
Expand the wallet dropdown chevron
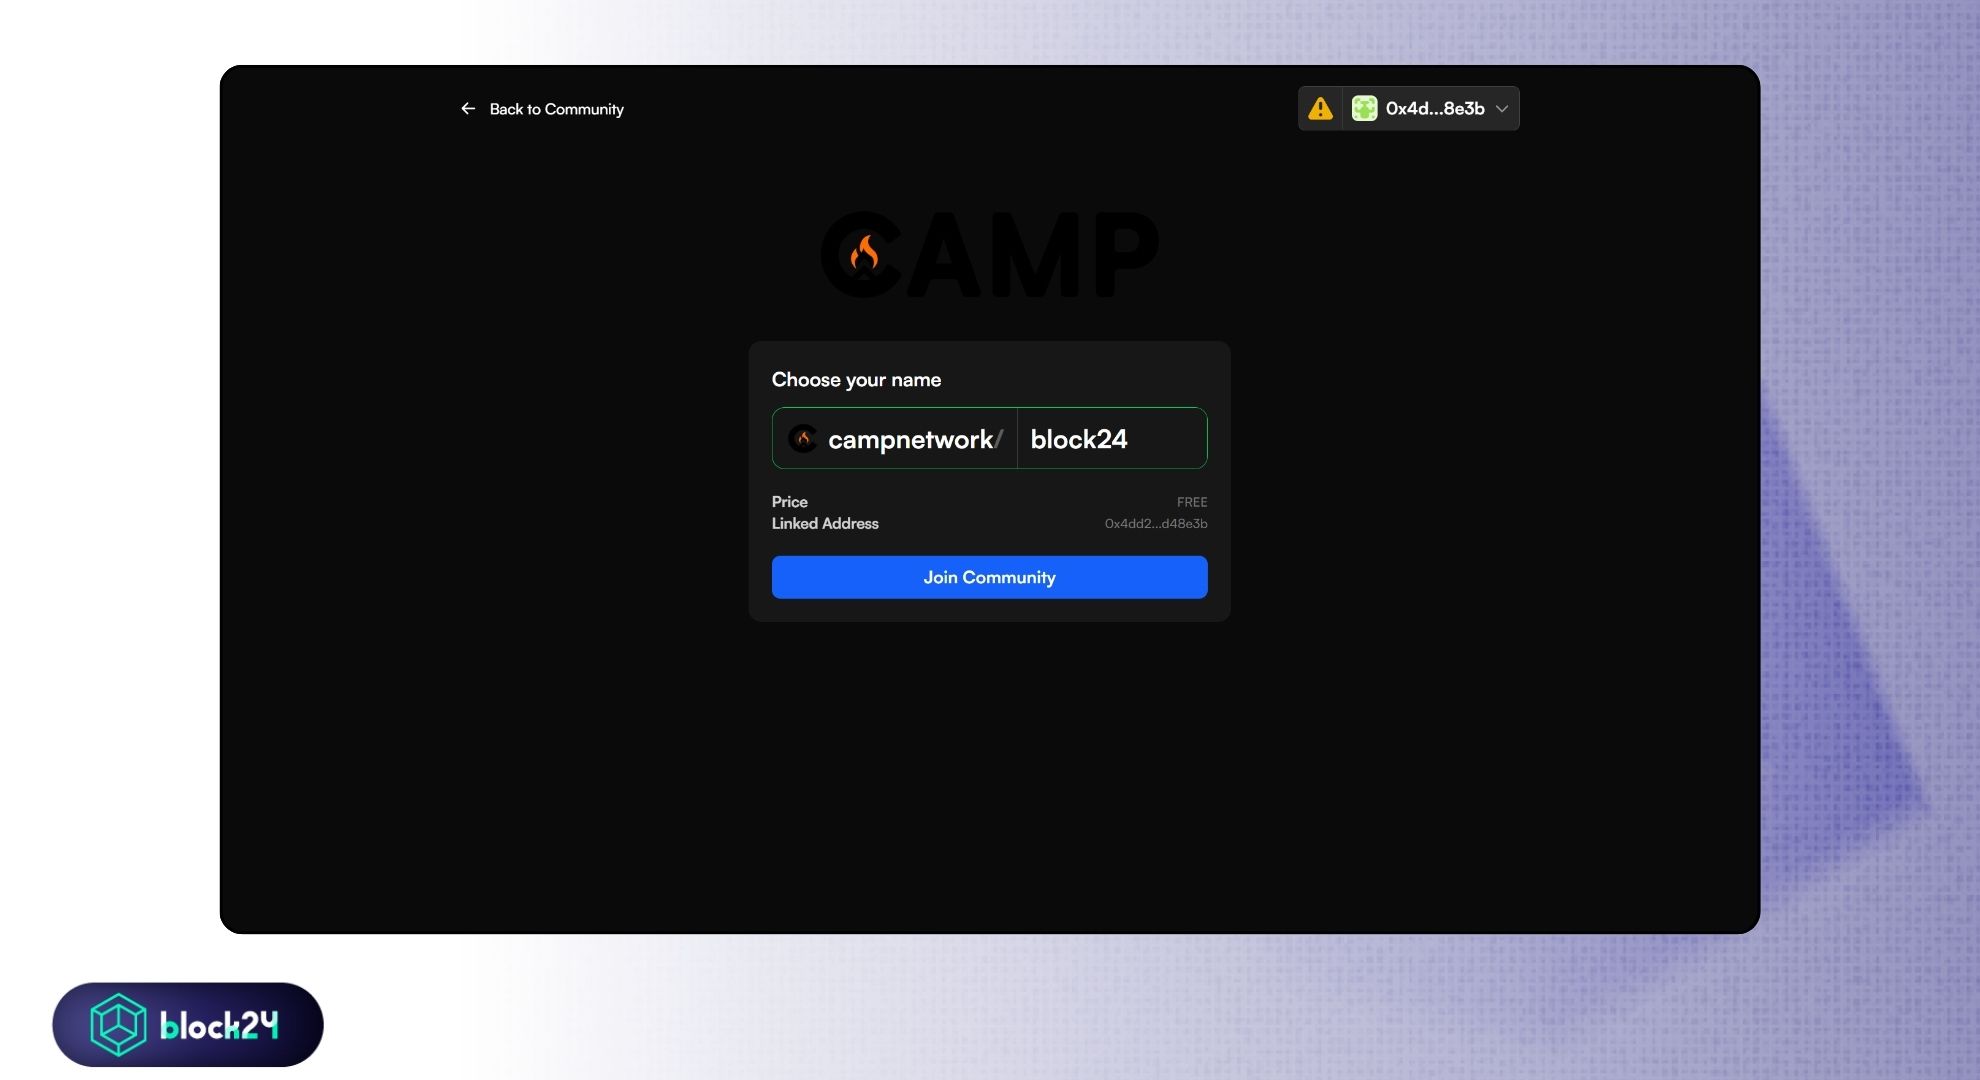point(1501,109)
